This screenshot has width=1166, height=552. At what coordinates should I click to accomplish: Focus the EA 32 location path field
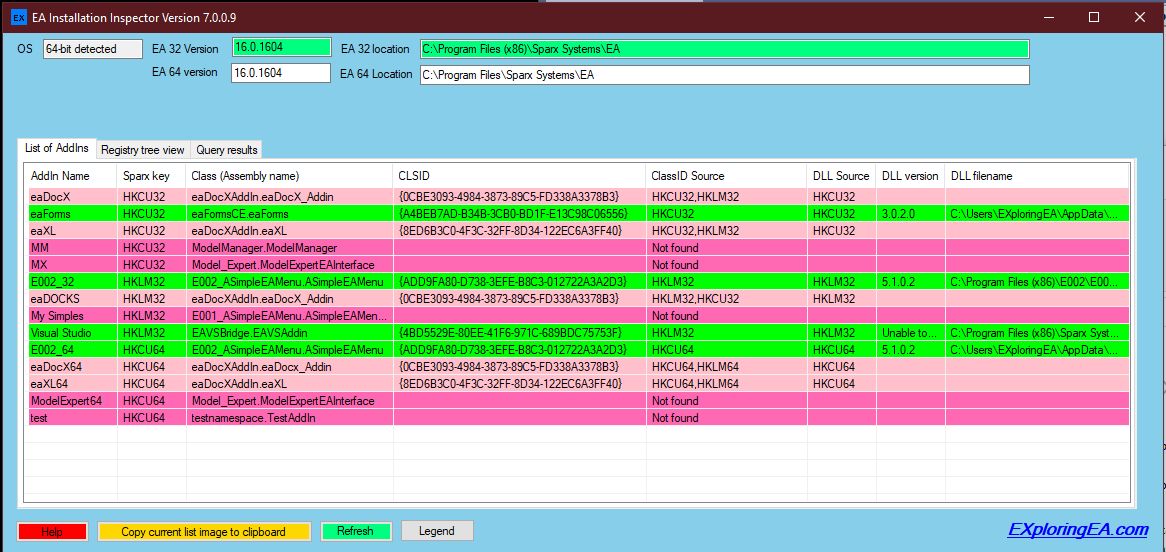[x=724, y=49]
